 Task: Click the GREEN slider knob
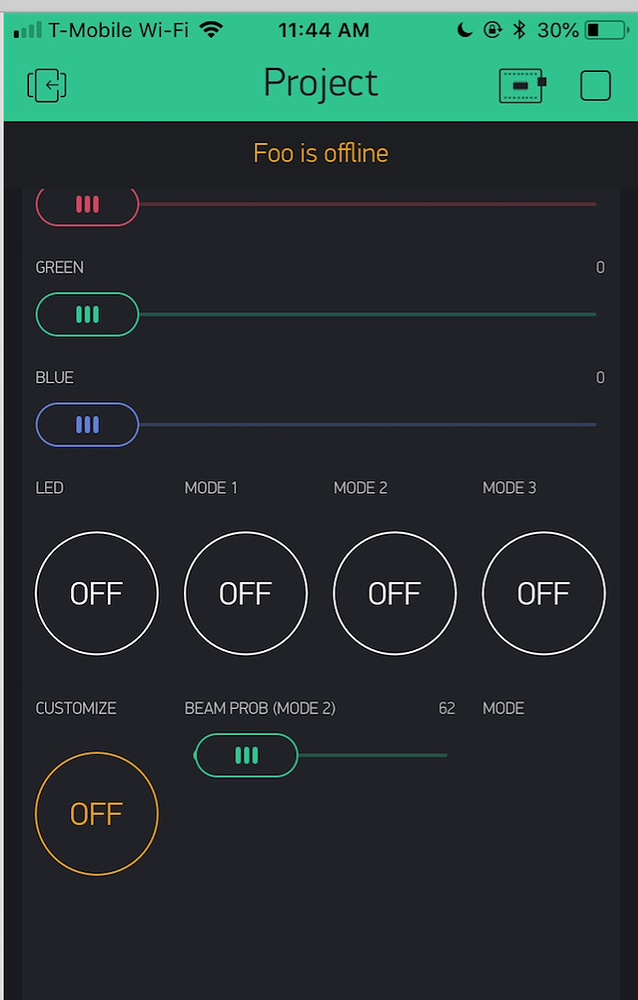(87, 314)
